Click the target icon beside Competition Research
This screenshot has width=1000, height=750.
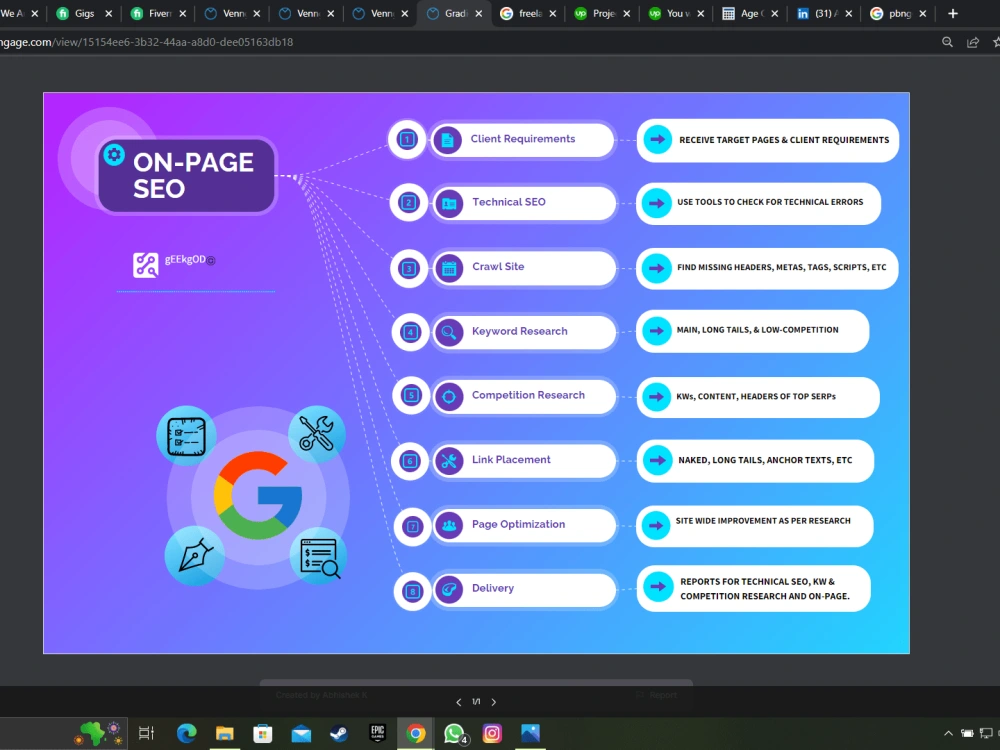click(449, 397)
